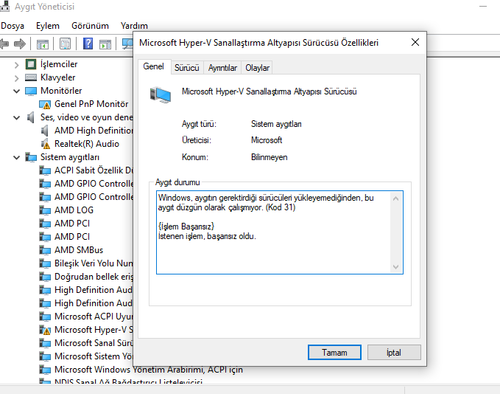Expand the Klavyeler tree node
The height and width of the screenshot is (394, 500).
coord(16,78)
